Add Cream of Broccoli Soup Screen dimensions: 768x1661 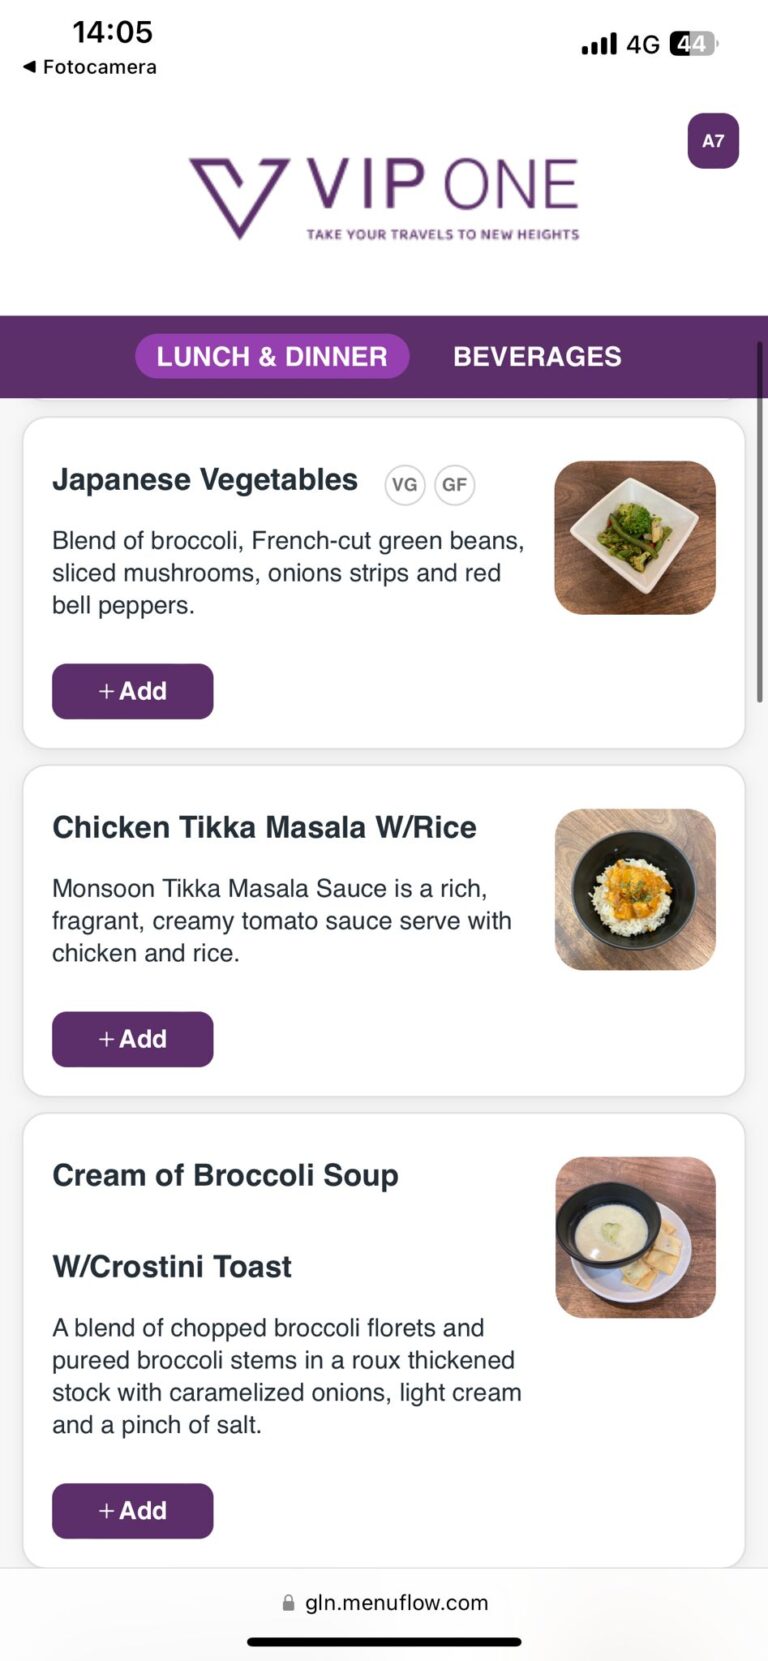click(133, 1511)
